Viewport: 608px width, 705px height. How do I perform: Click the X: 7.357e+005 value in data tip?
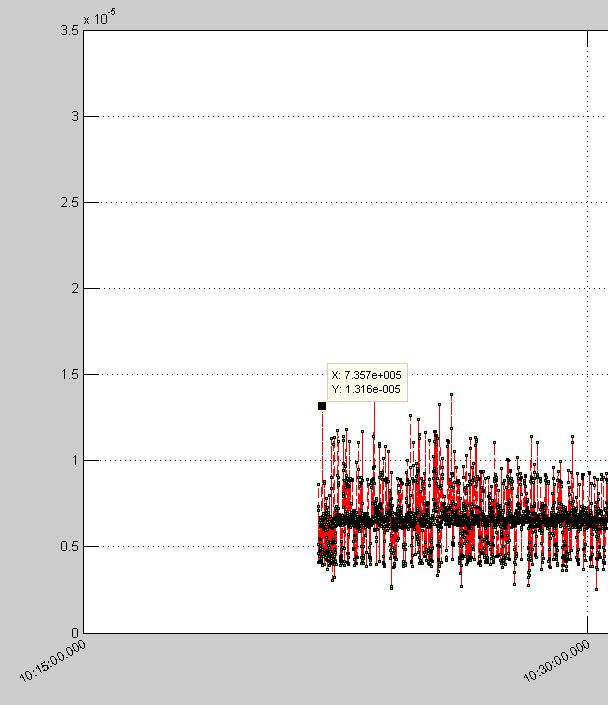point(366,375)
